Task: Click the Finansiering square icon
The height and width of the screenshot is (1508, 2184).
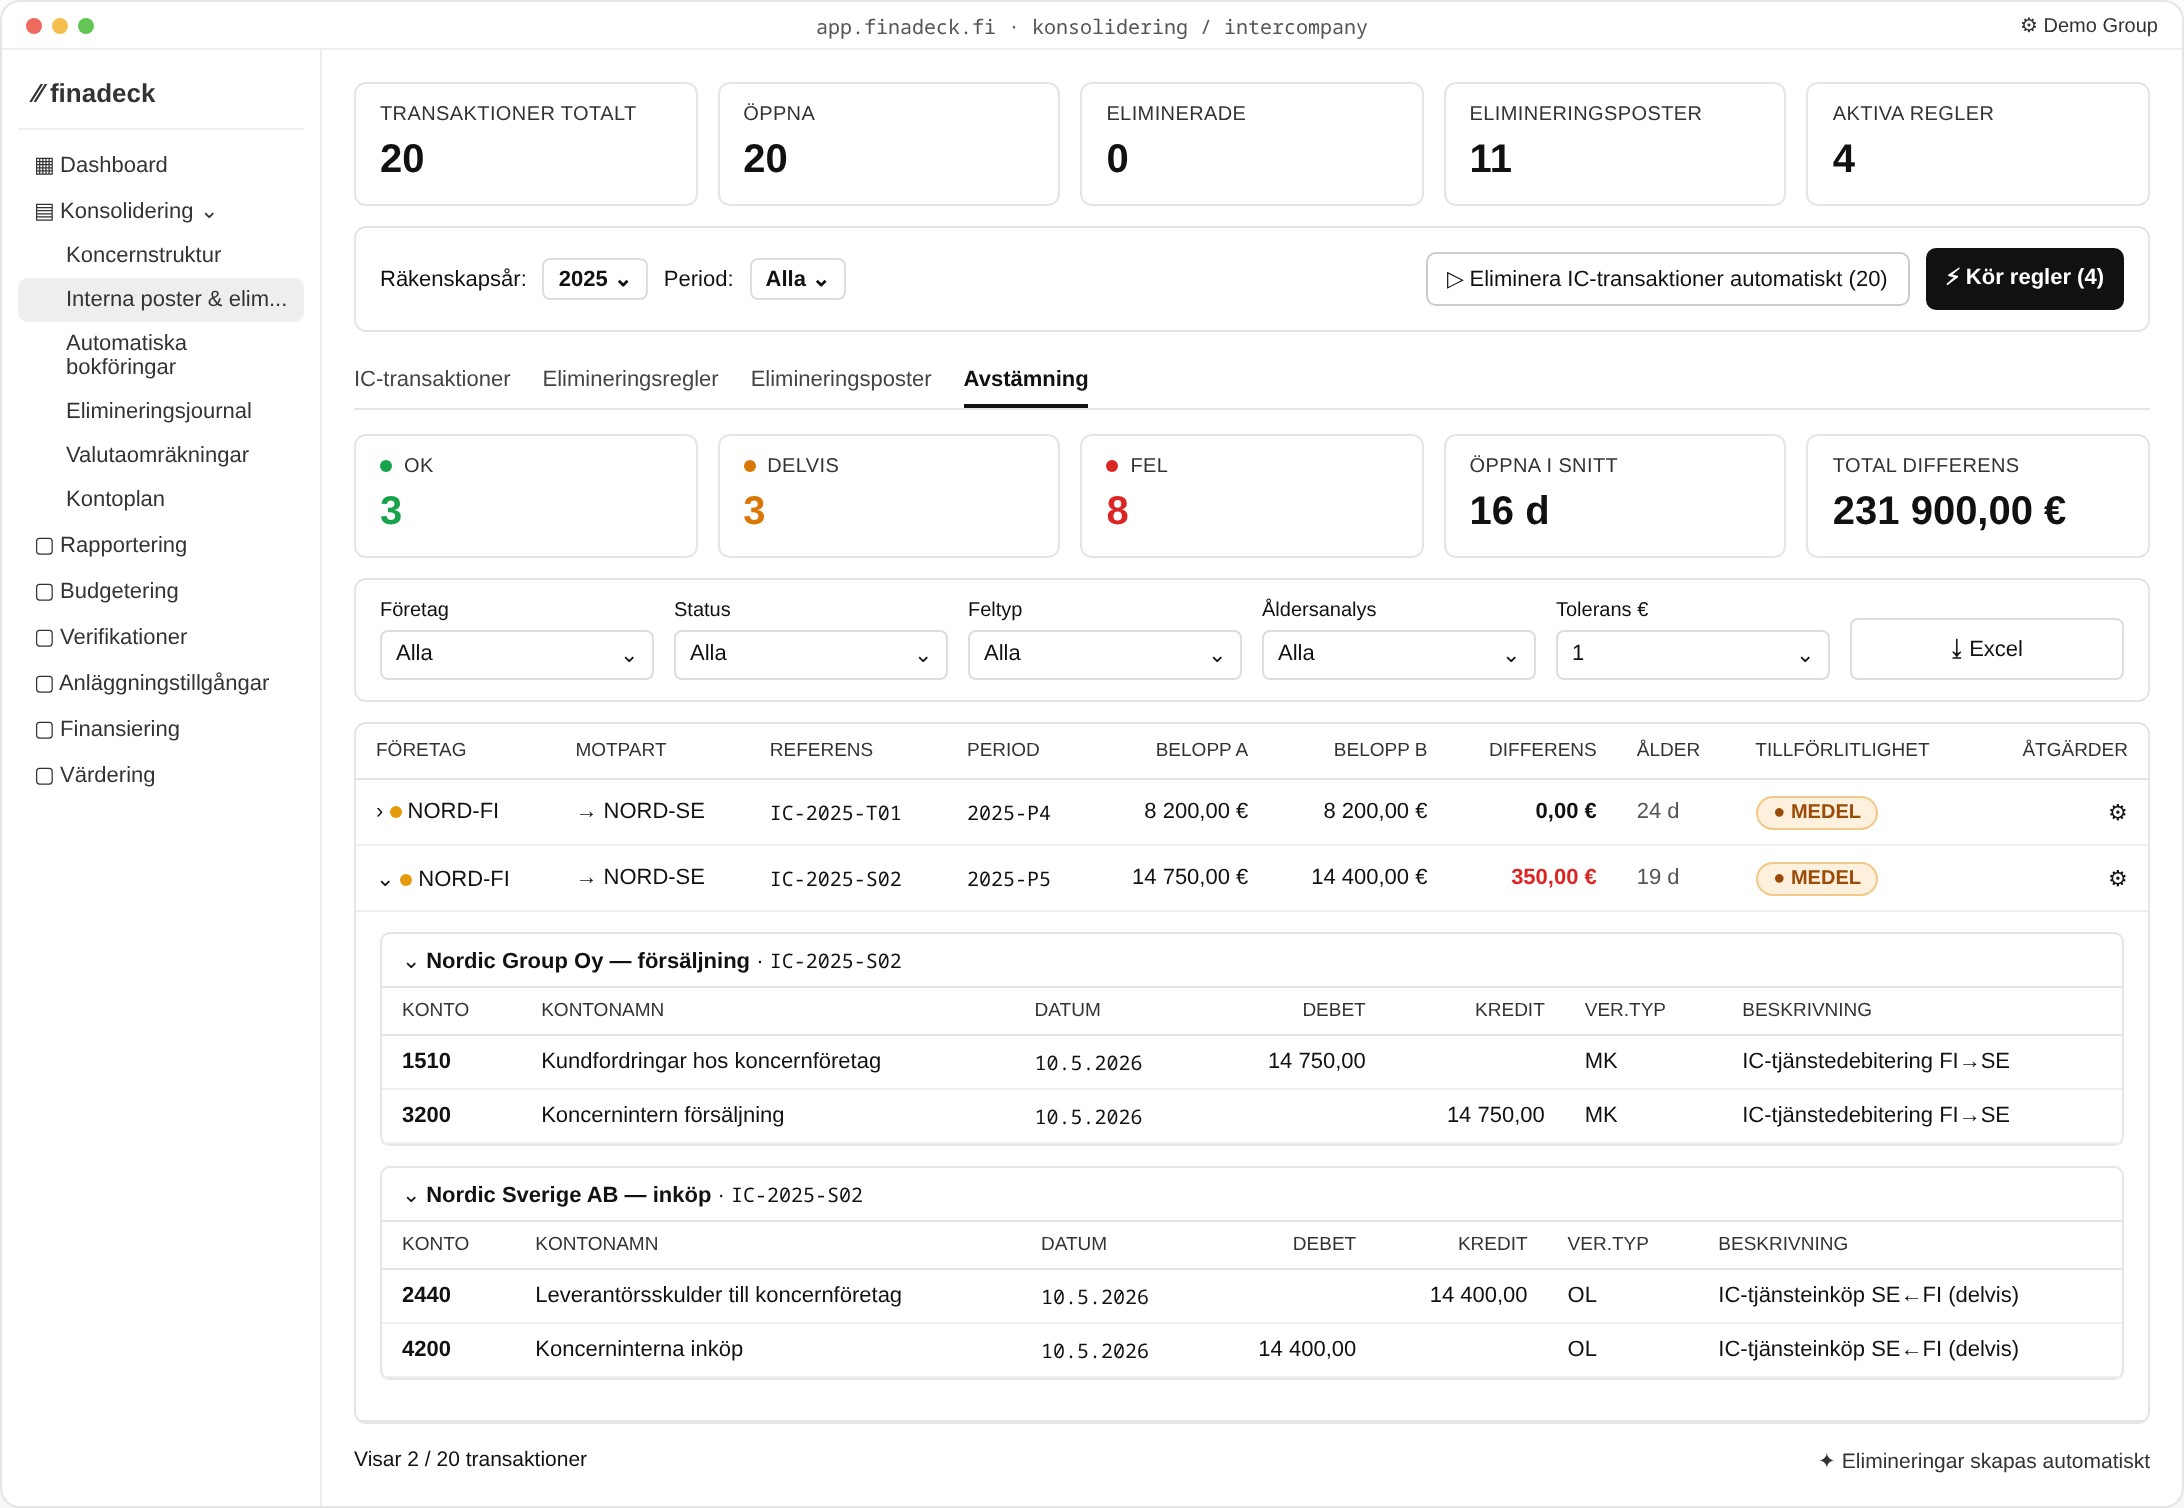Action: click(x=44, y=729)
